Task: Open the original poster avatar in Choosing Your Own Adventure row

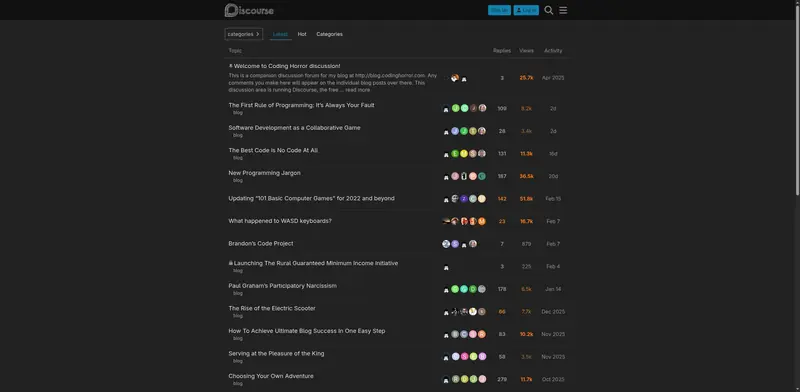Action: [446, 380]
